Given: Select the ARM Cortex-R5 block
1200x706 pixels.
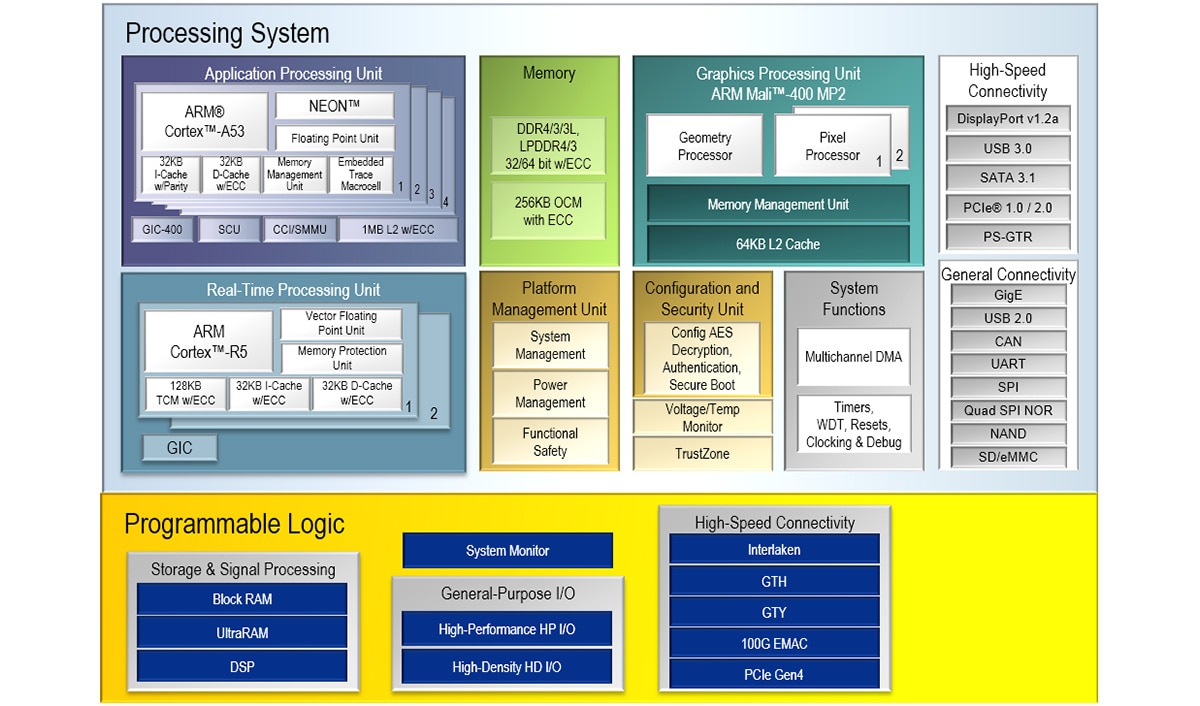Looking at the screenshot, I should (209, 341).
